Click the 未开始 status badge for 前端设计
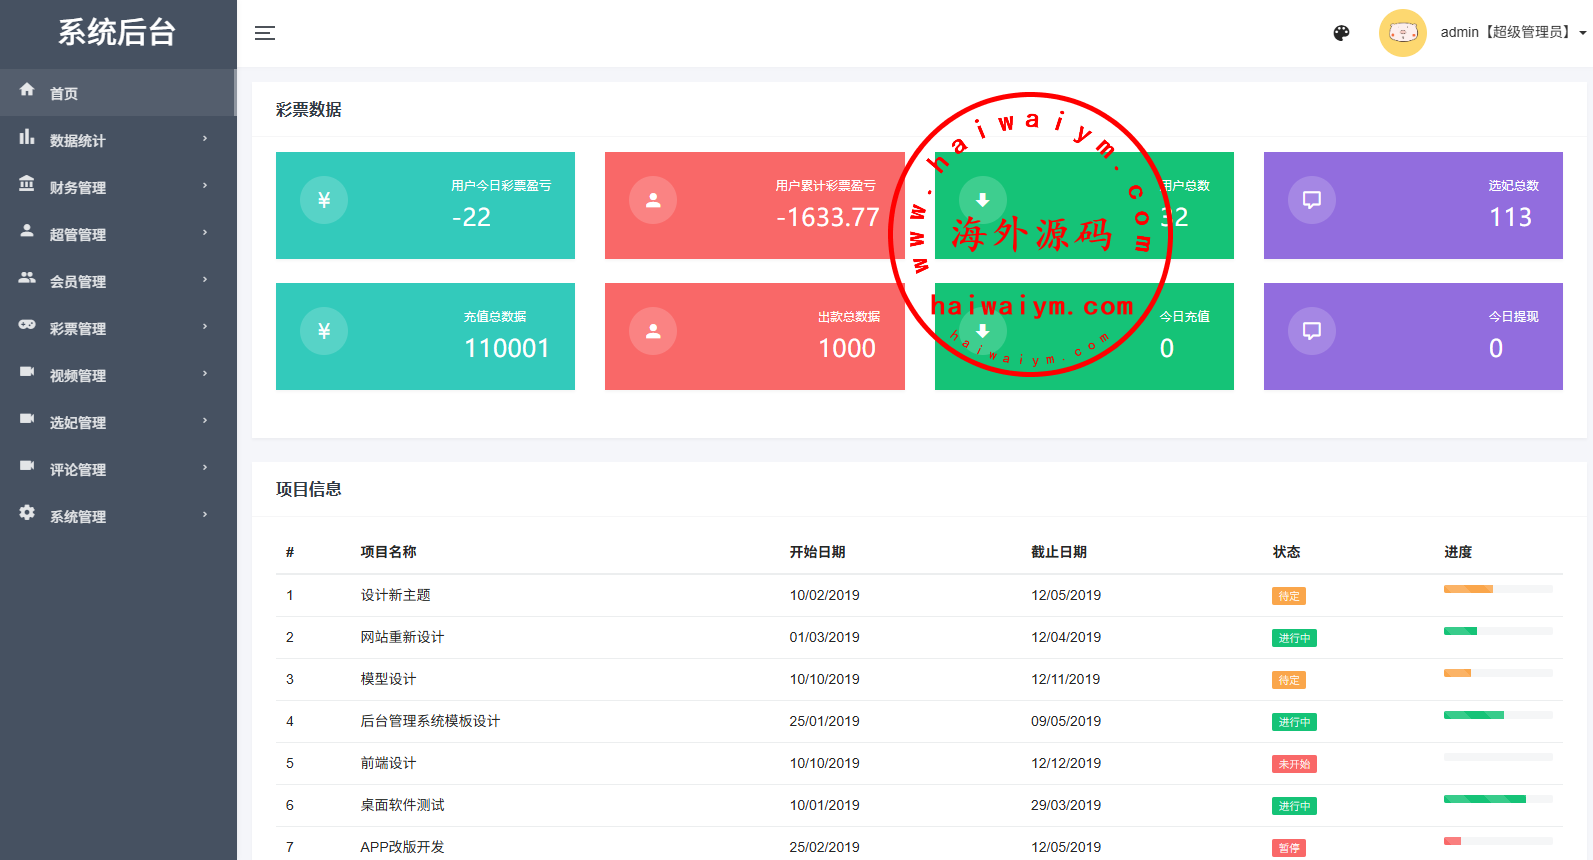 coord(1294,764)
